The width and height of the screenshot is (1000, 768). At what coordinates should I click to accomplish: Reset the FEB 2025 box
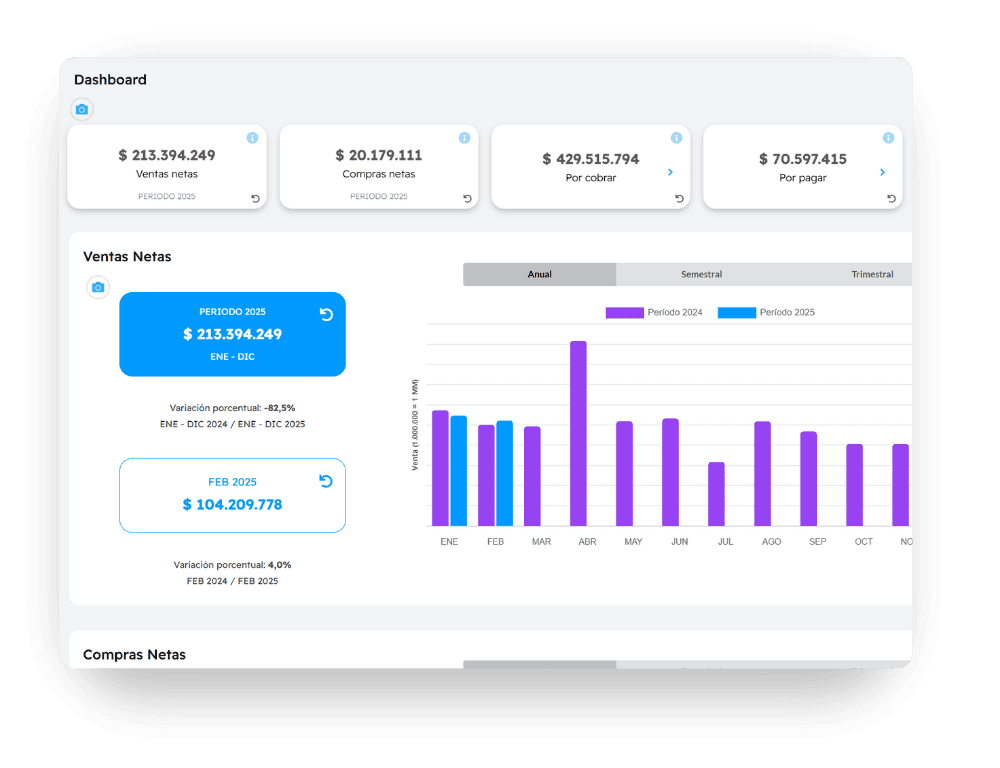326,481
